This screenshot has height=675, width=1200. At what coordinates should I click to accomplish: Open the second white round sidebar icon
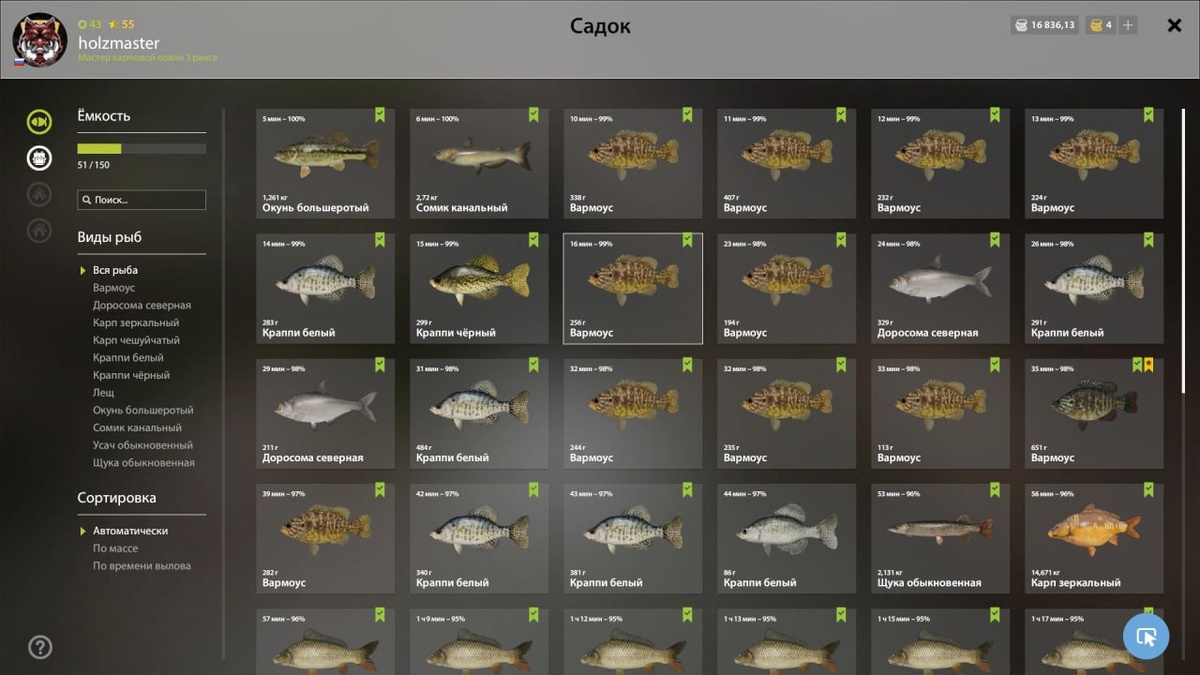pos(39,158)
